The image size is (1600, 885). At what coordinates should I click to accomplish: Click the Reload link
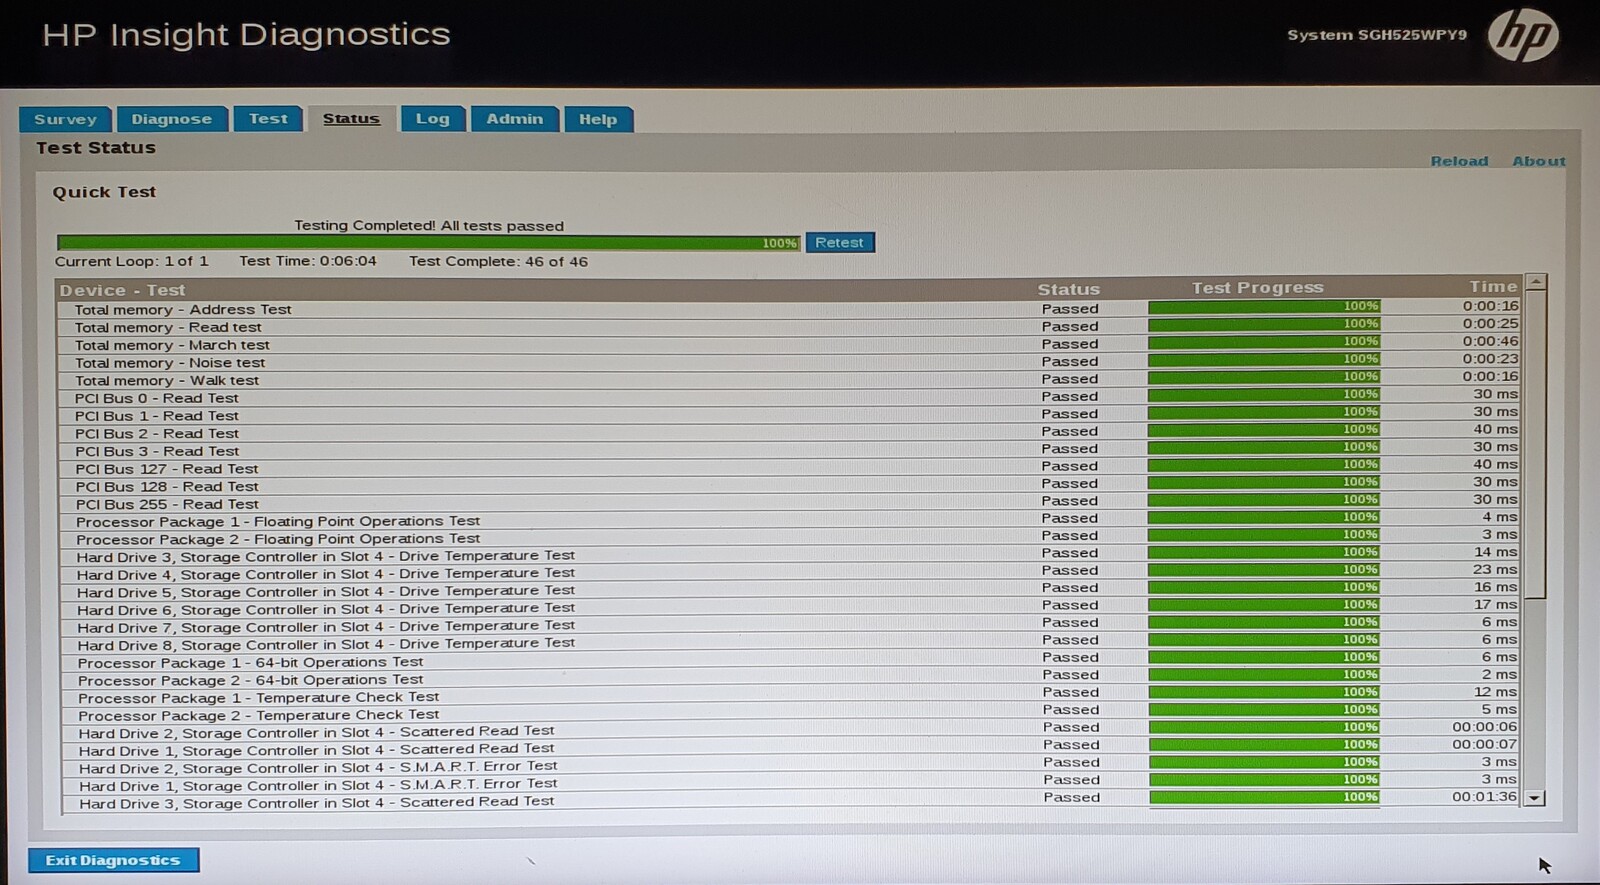(x=1459, y=161)
